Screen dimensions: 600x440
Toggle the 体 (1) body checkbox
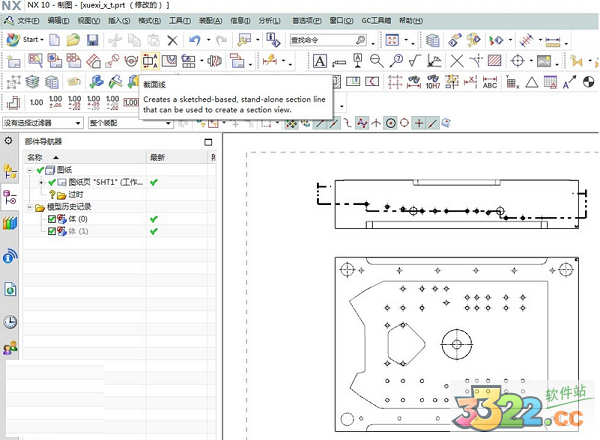(x=52, y=231)
